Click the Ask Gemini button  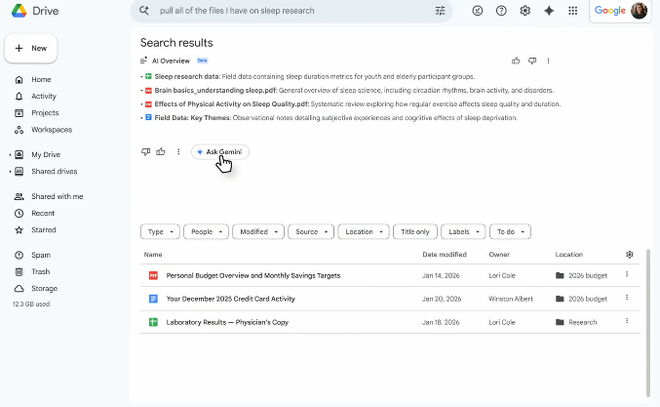[x=220, y=152]
